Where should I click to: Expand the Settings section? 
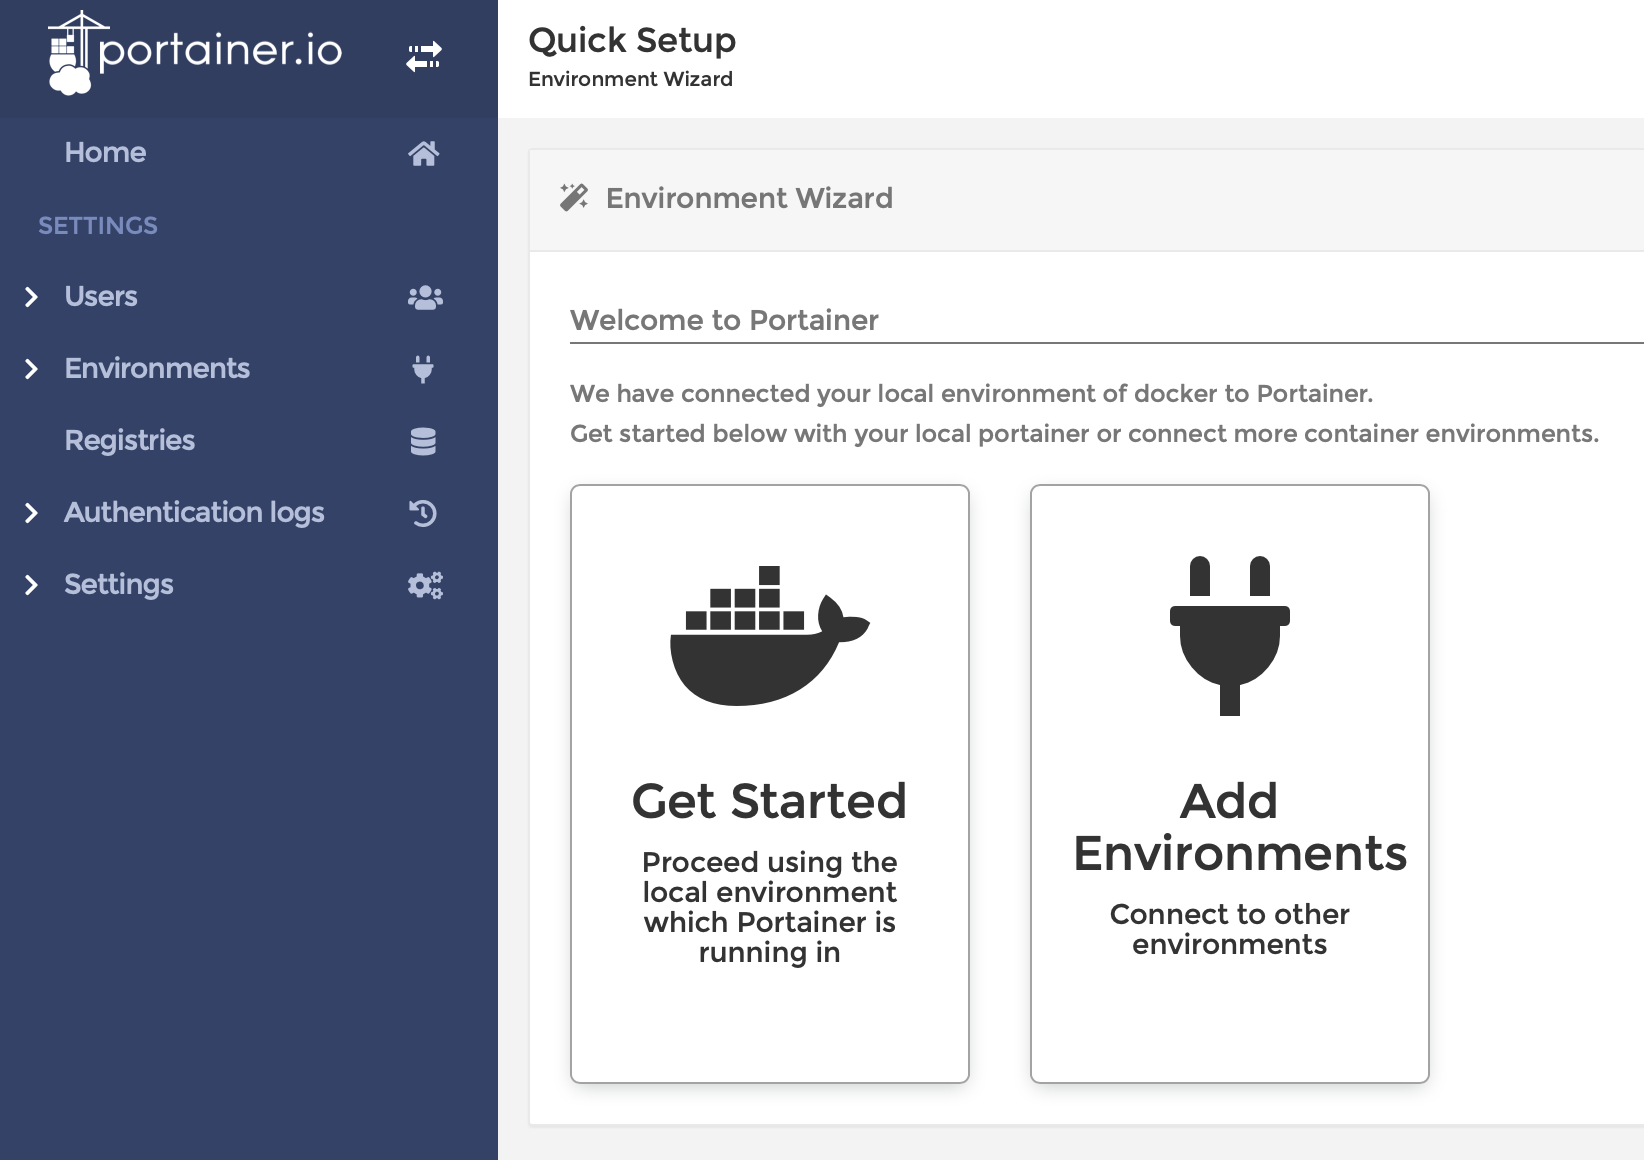point(31,584)
